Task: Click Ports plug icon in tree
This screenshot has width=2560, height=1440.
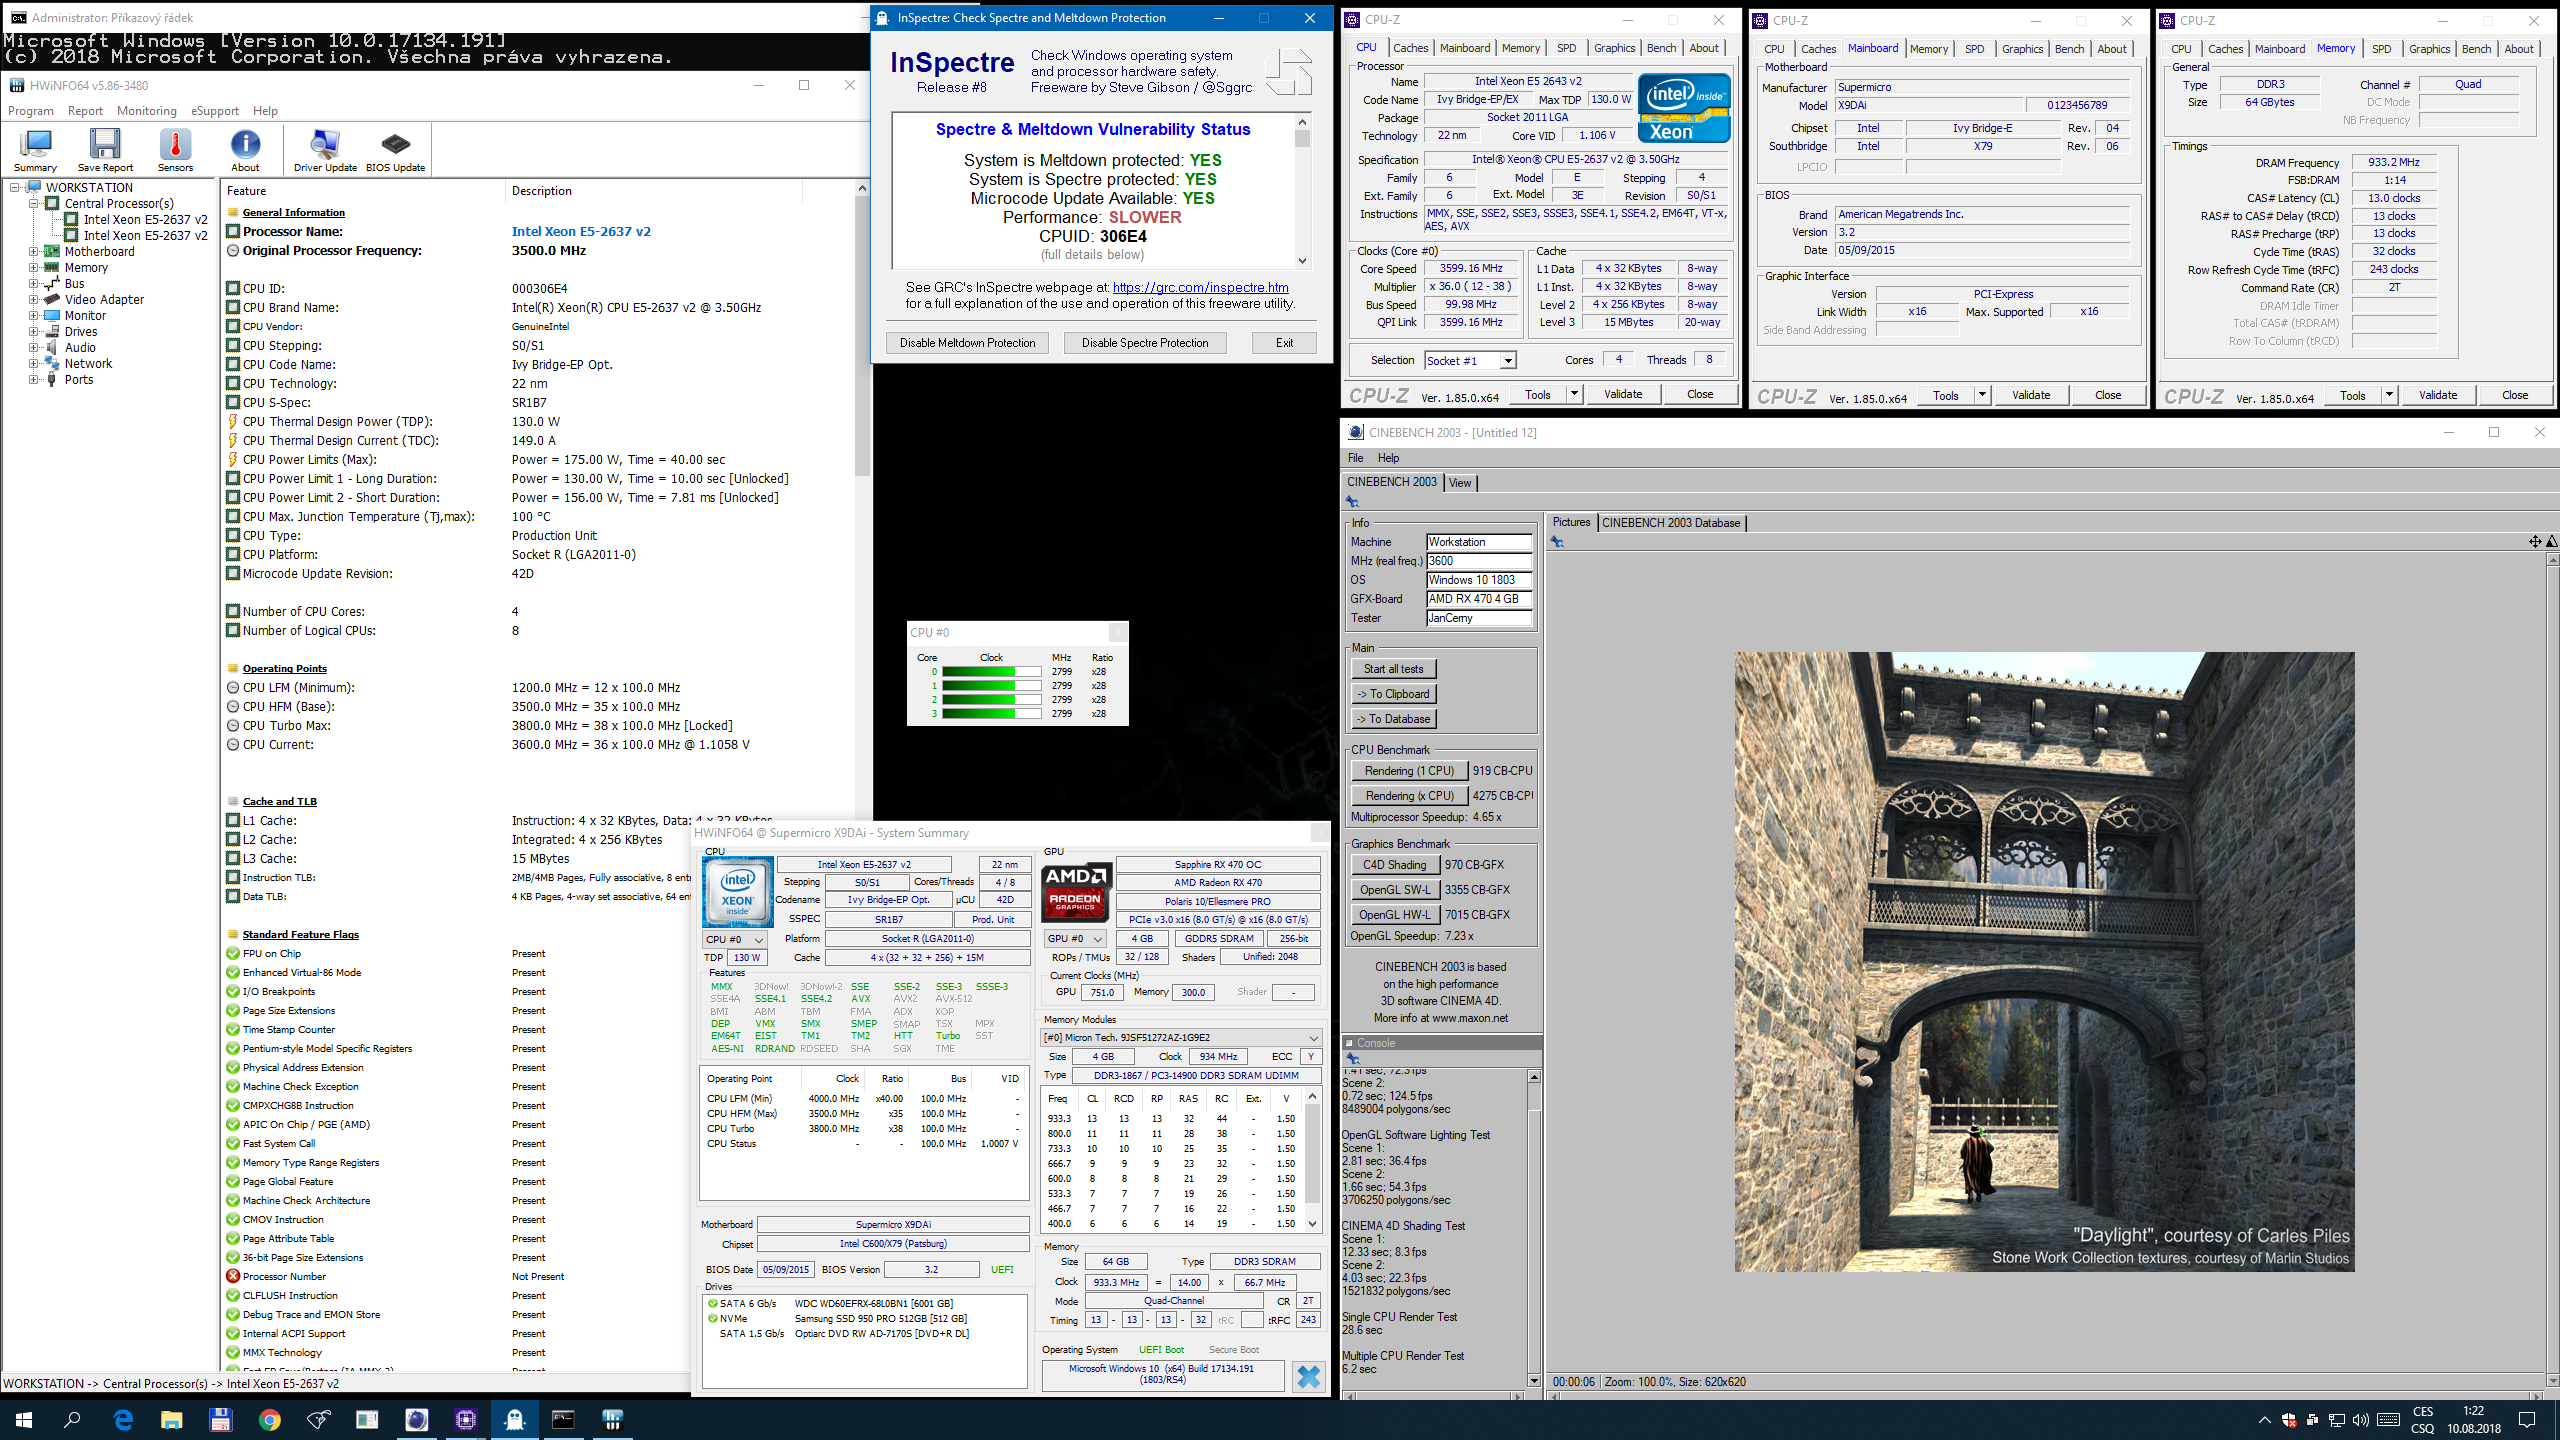Action: (x=52, y=380)
